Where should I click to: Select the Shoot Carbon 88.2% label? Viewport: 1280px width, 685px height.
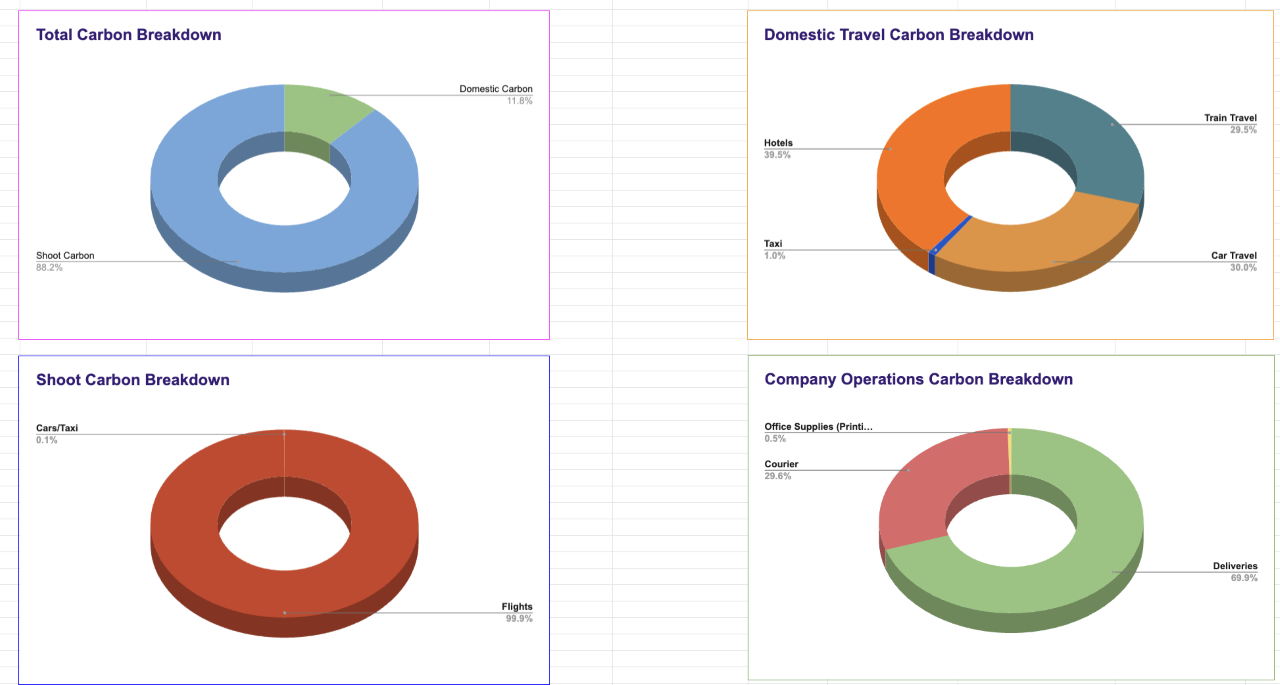(65, 261)
